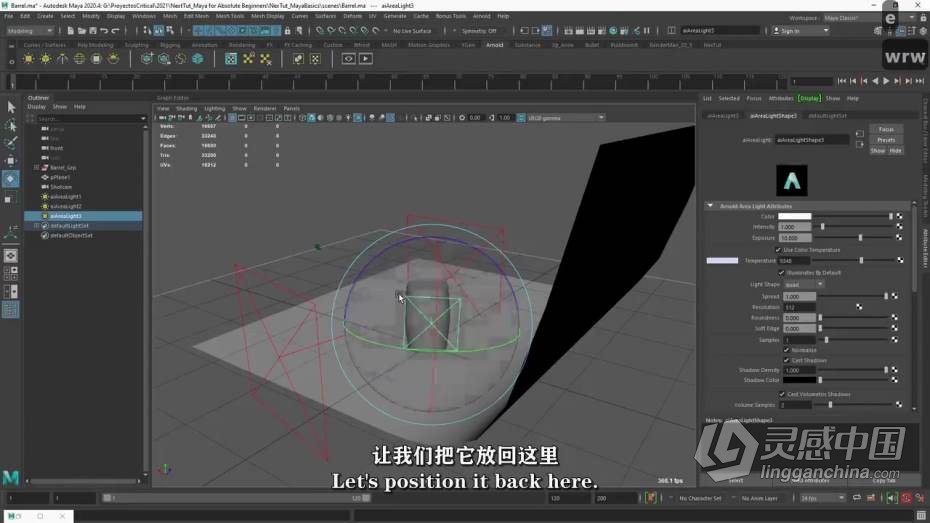The height and width of the screenshot is (523, 930).
Task: Click the Intensity value field
Action: pyautogui.click(x=794, y=227)
